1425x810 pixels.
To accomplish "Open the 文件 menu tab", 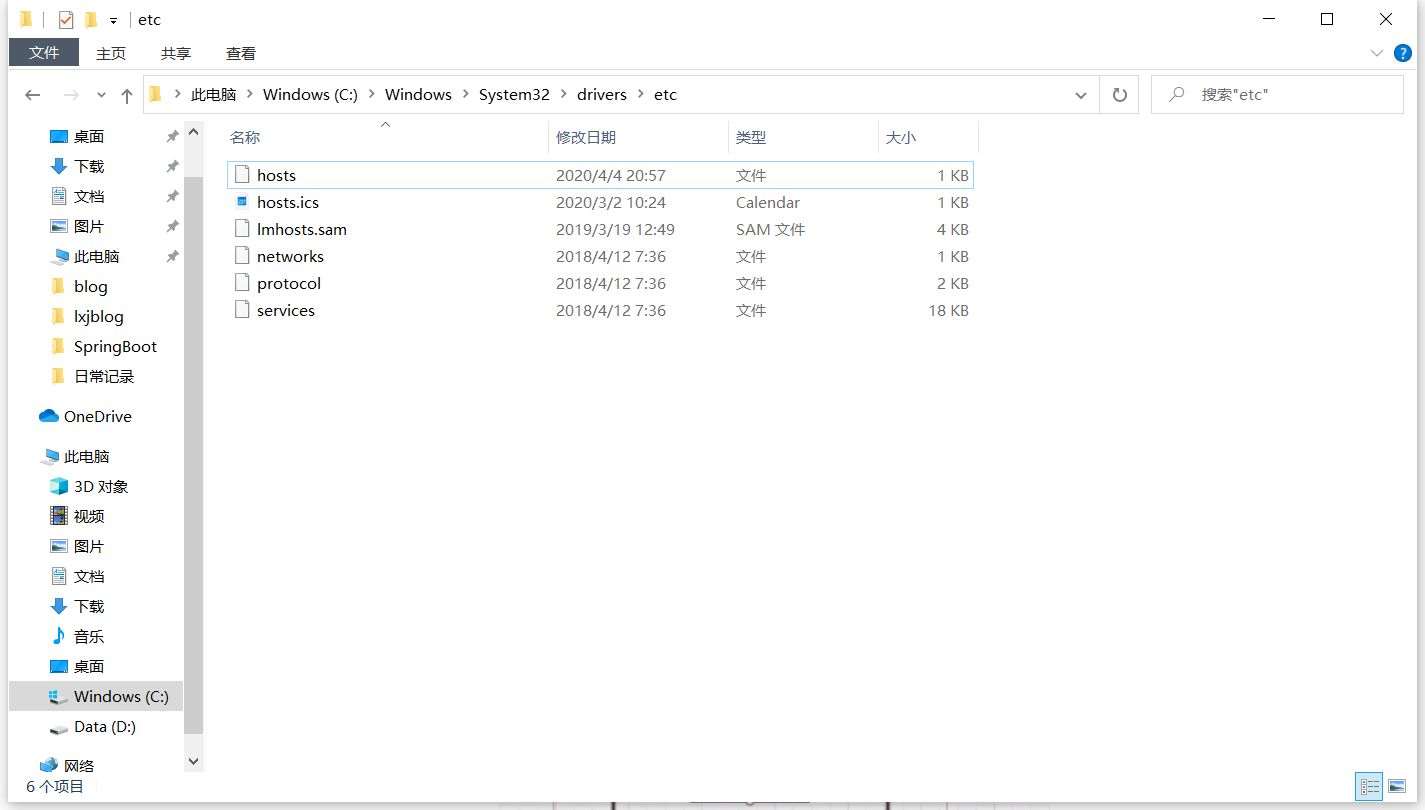I will tap(44, 53).
